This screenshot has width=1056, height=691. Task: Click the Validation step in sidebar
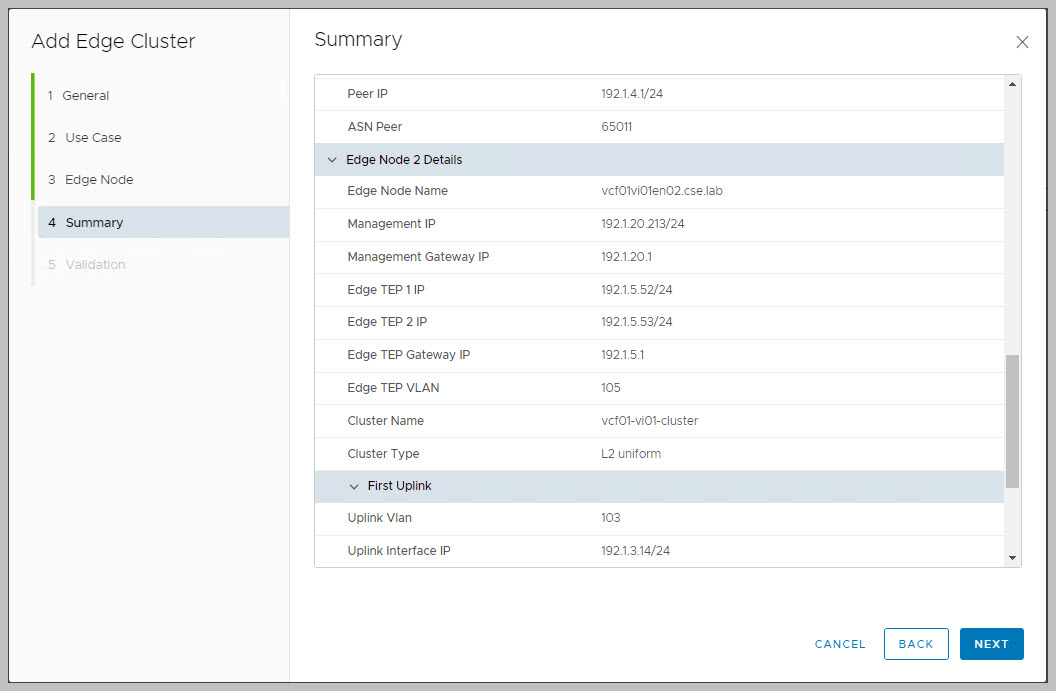[95, 265]
